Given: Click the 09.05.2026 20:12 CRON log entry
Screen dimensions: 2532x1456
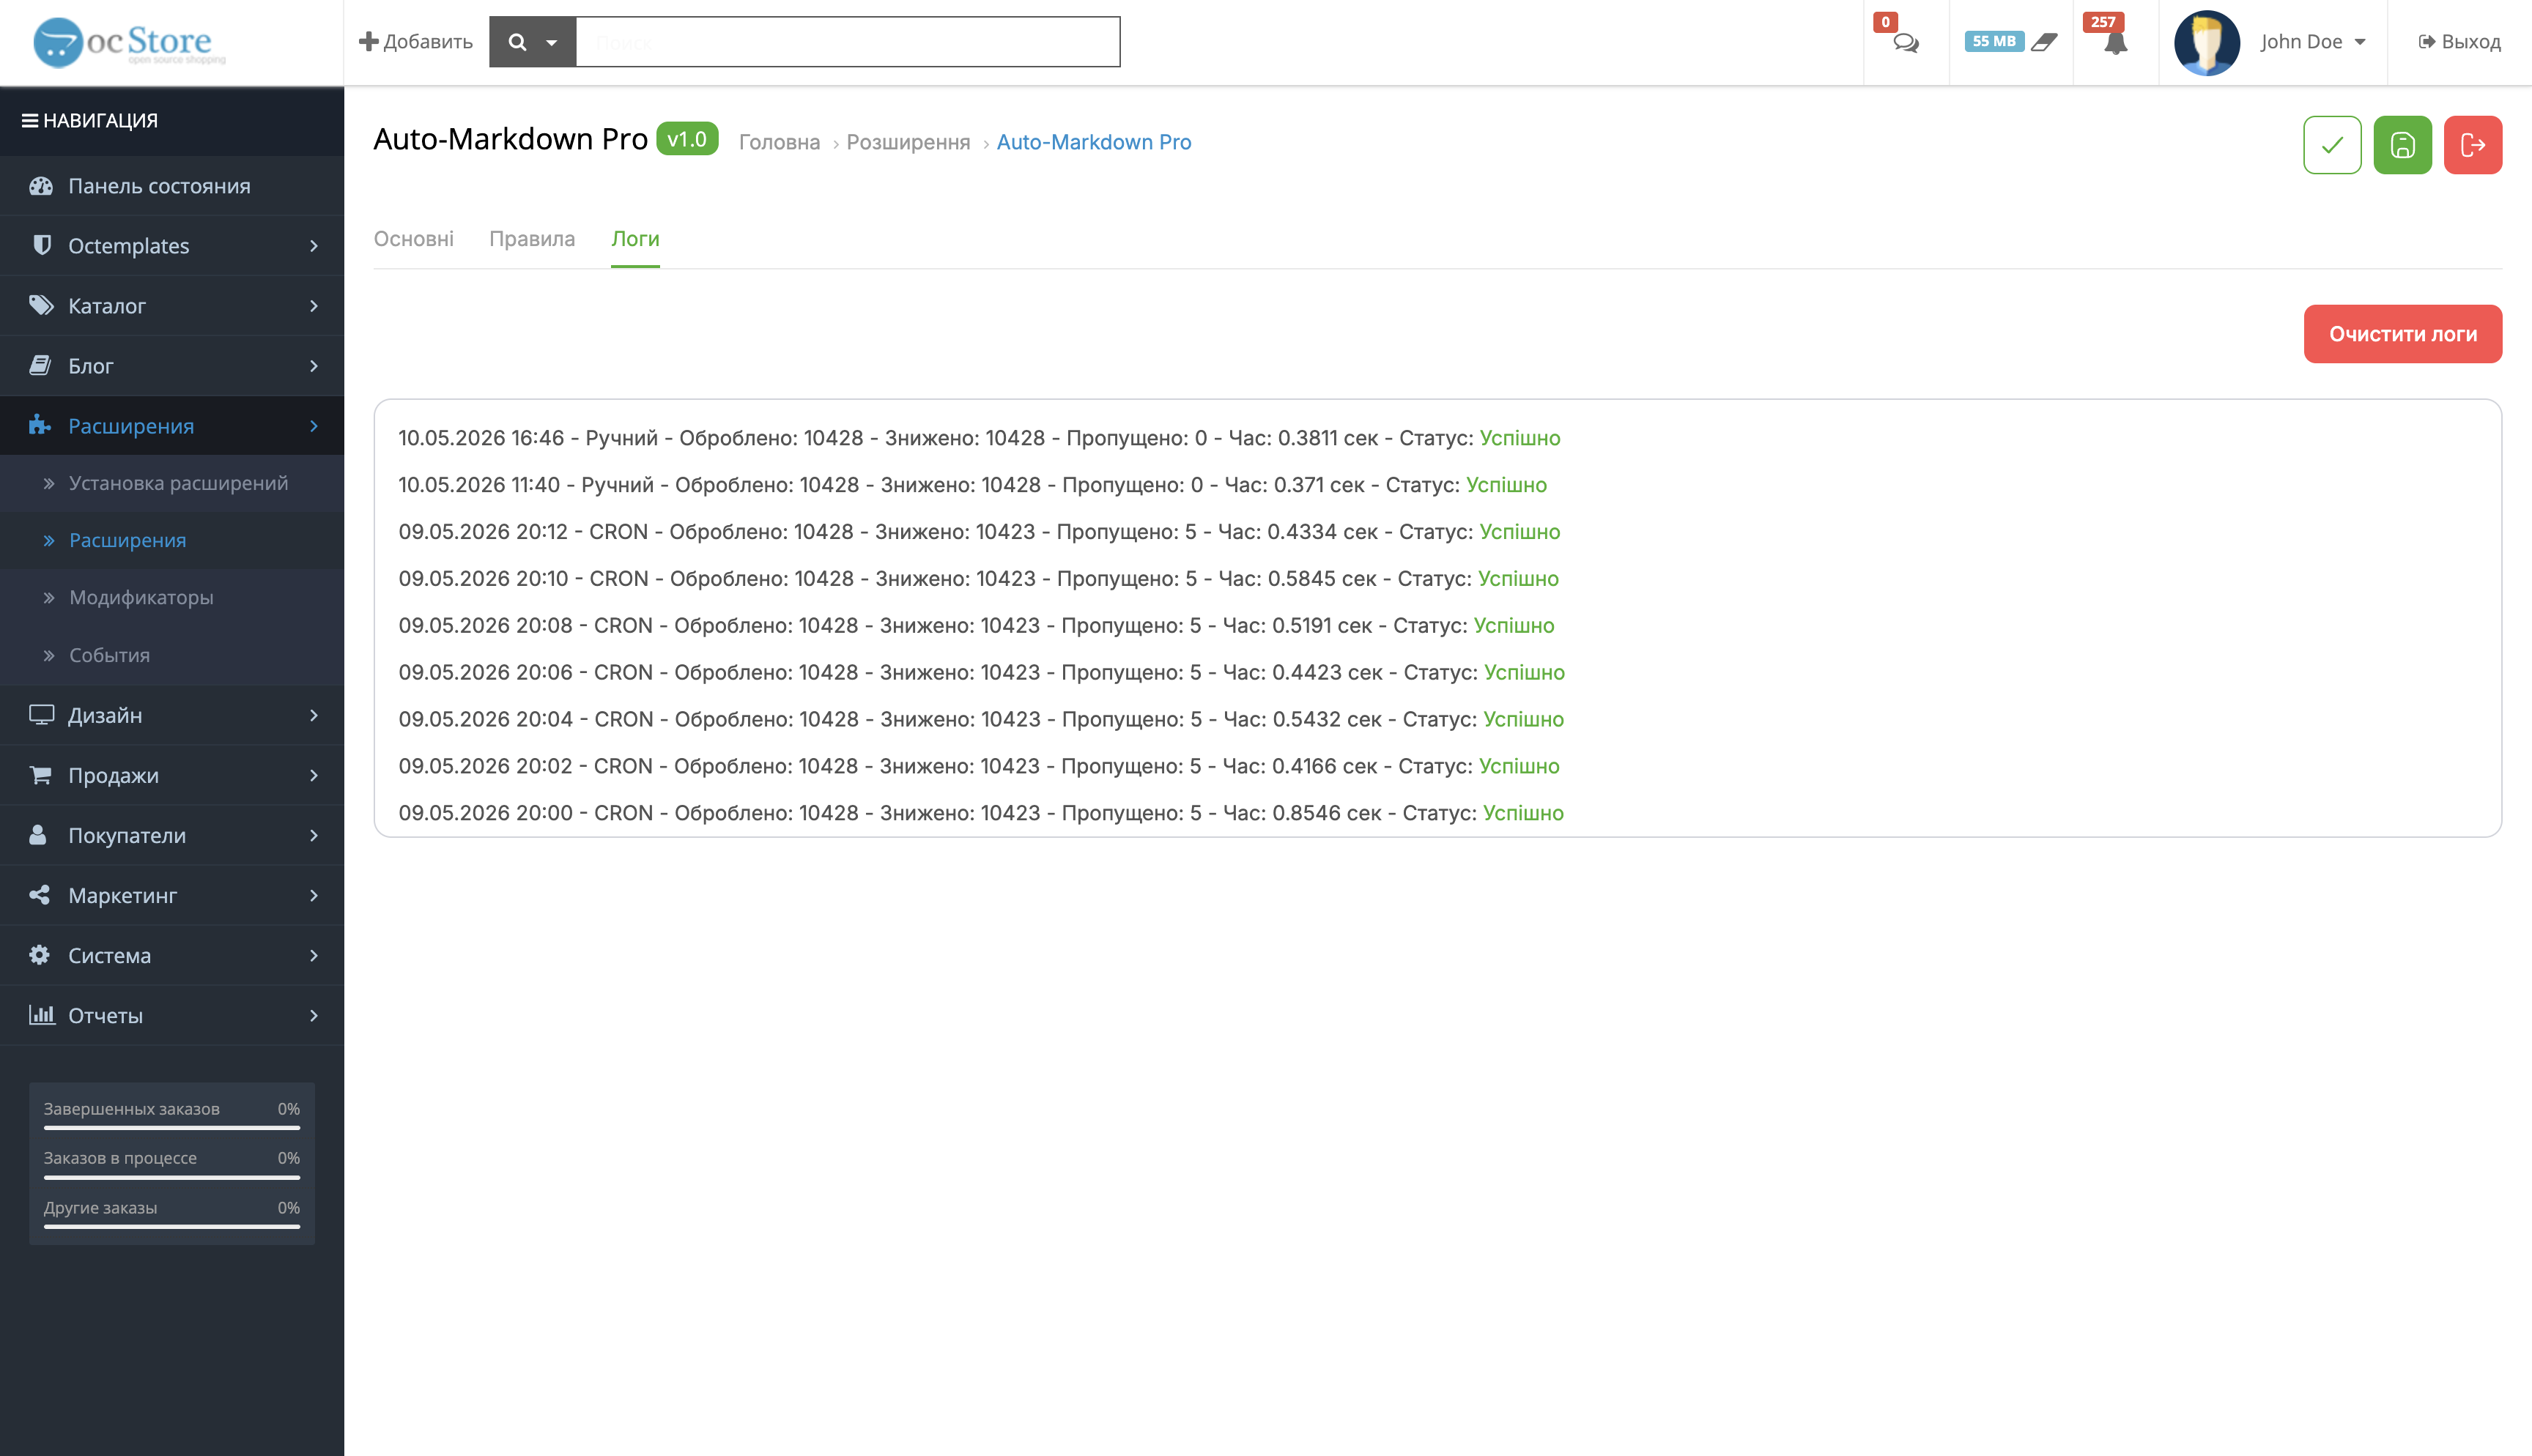Looking at the screenshot, I should (x=979, y=532).
